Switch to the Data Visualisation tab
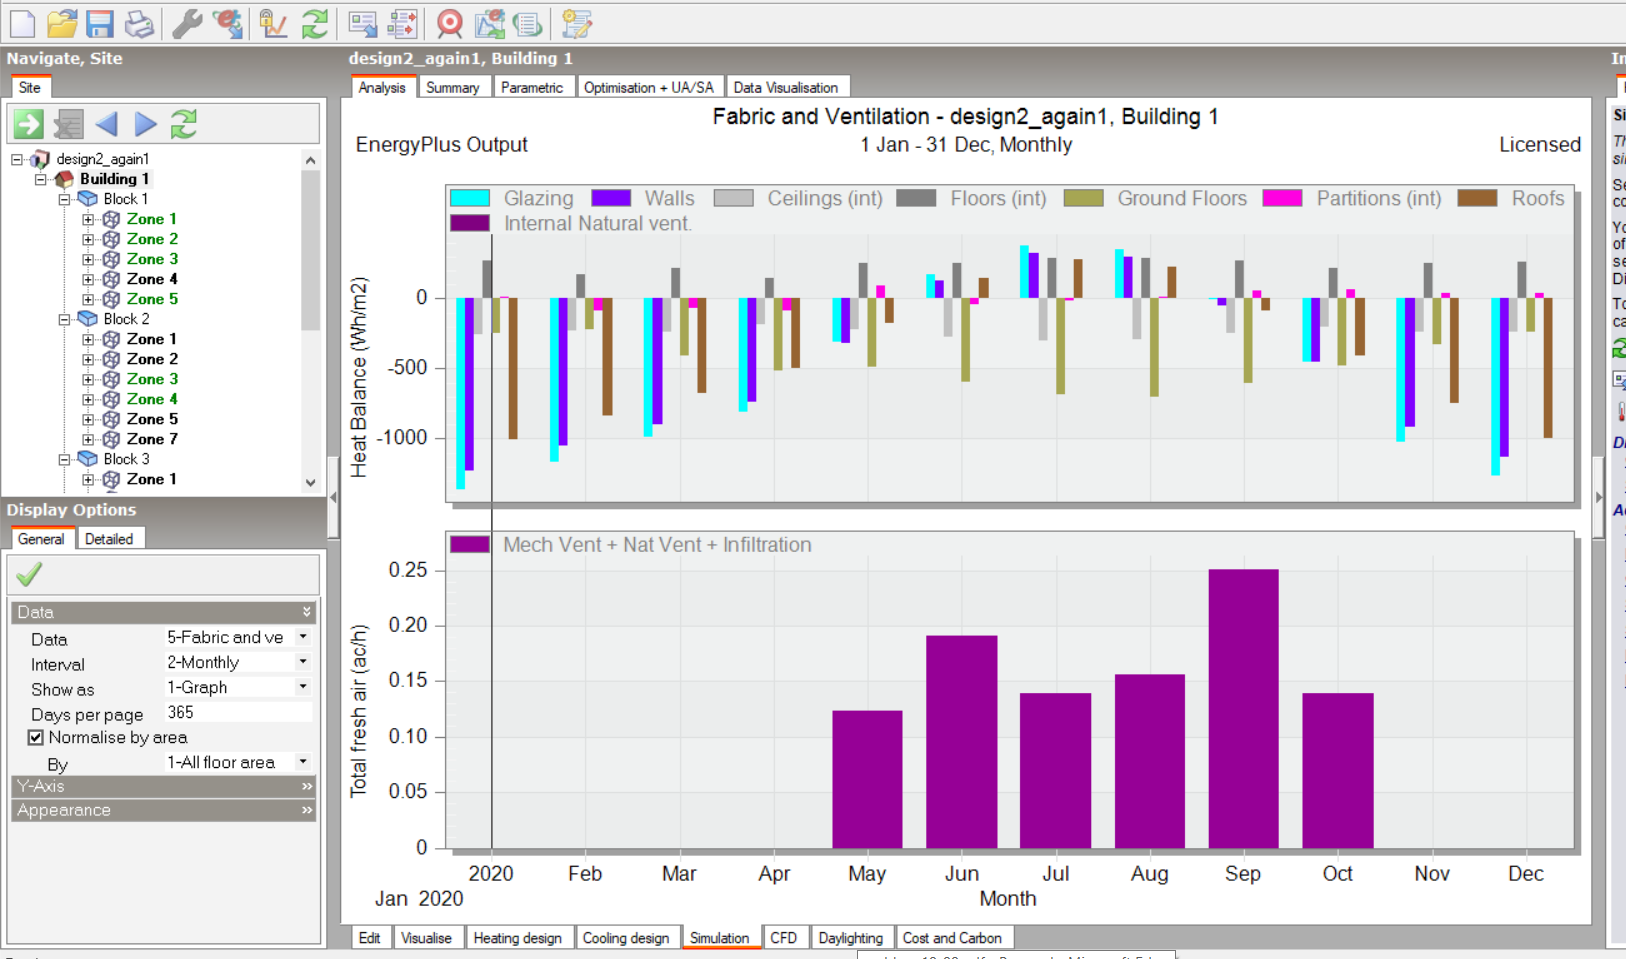 coord(786,87)
